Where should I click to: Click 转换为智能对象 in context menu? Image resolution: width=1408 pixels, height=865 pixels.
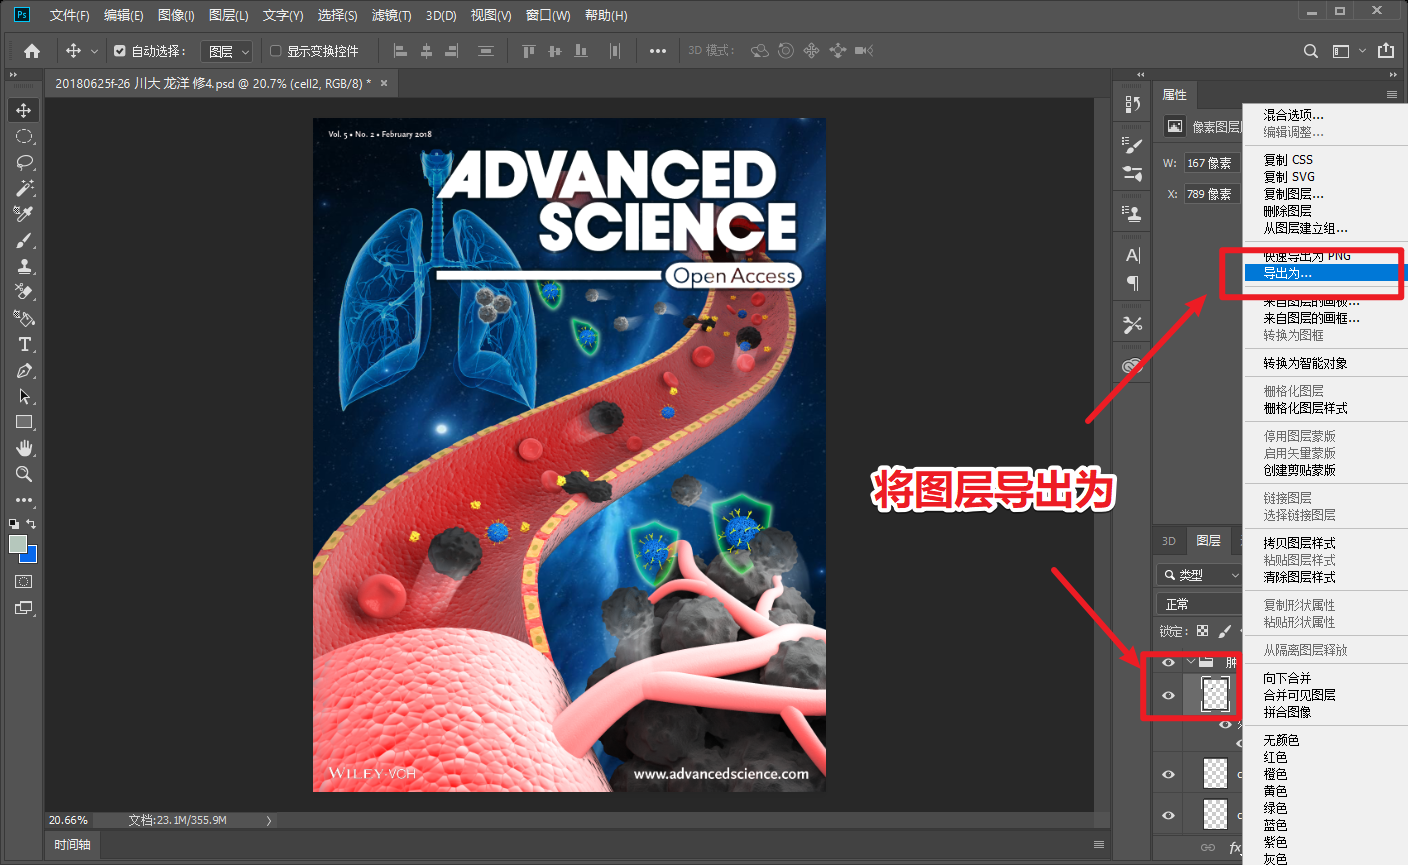coord(1305,363)
